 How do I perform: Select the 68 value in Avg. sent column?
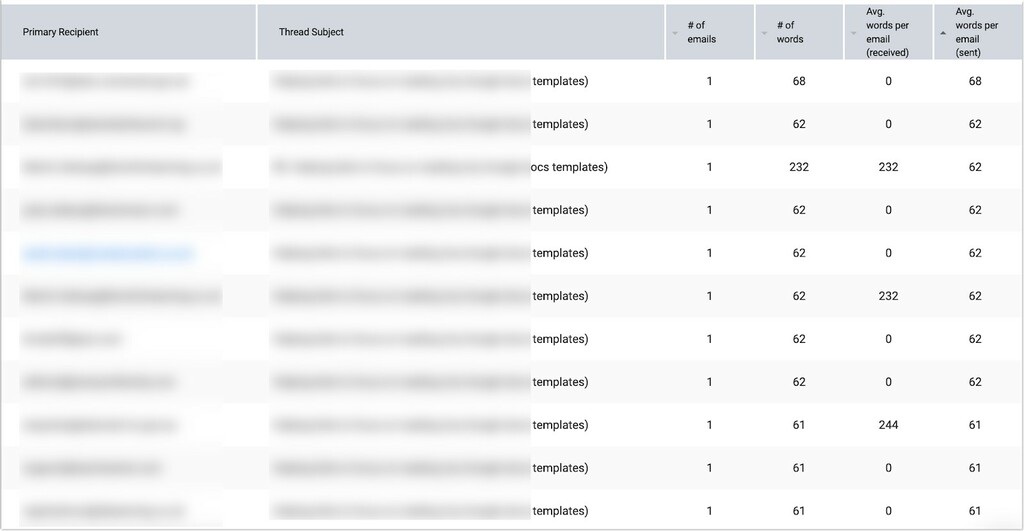coord(975,81)
